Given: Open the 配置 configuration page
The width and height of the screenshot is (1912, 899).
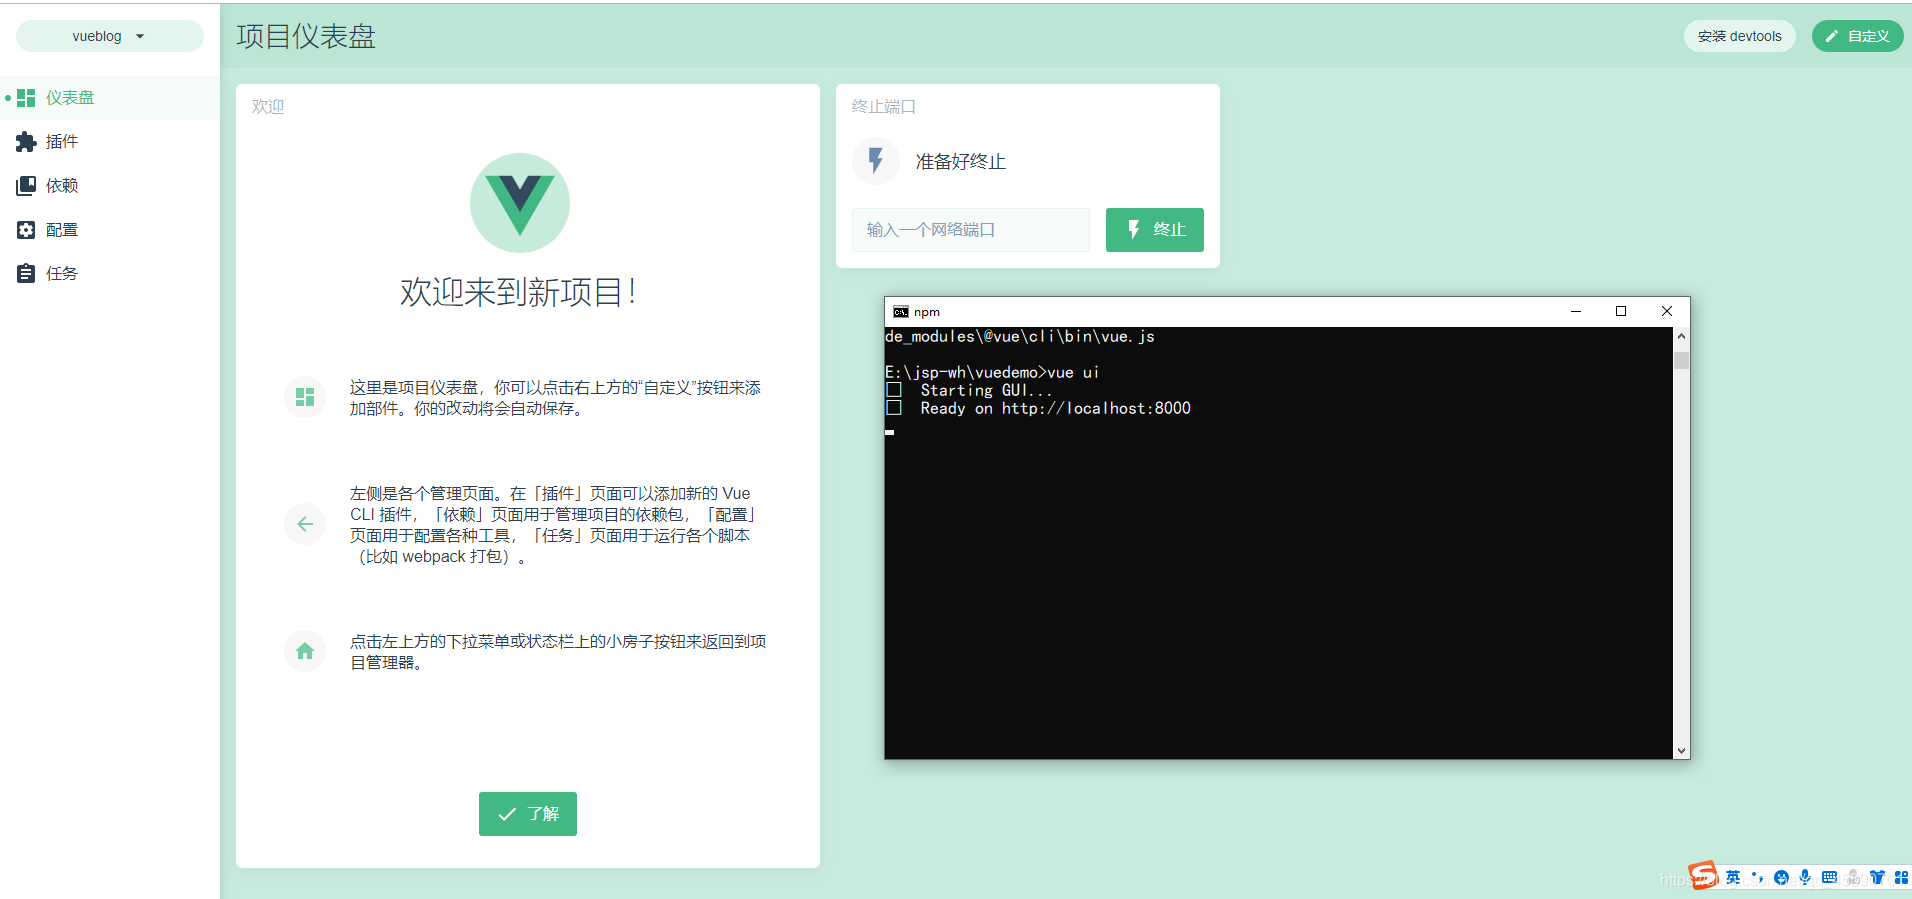Looking at the screenshot, I should [x=110, y=230].
